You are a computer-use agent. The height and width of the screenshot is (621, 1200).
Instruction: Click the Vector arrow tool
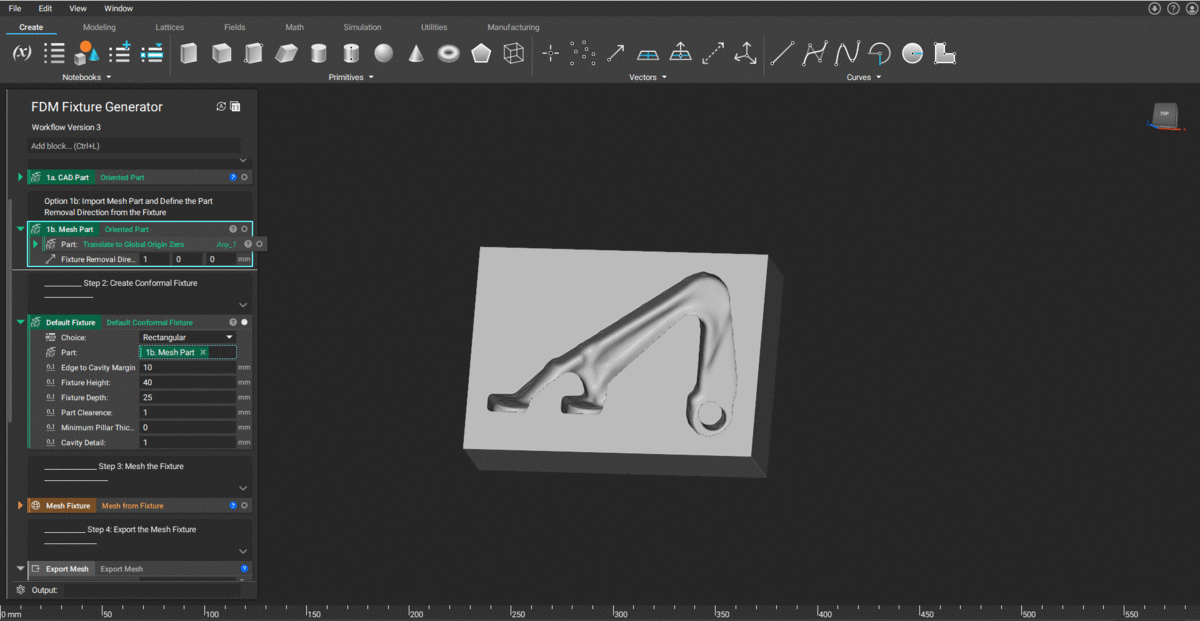tap(616, 53)
